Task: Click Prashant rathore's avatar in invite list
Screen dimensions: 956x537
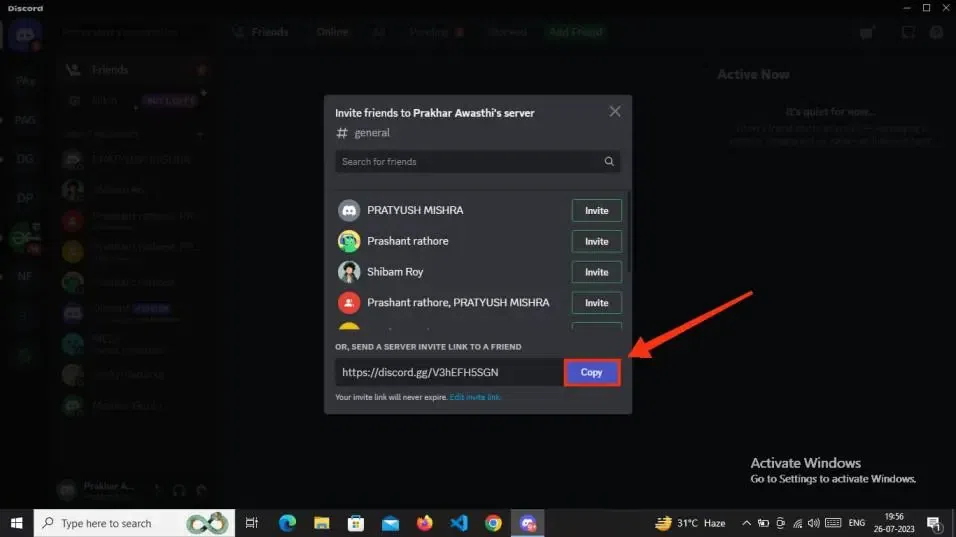Action: point(349,241)
